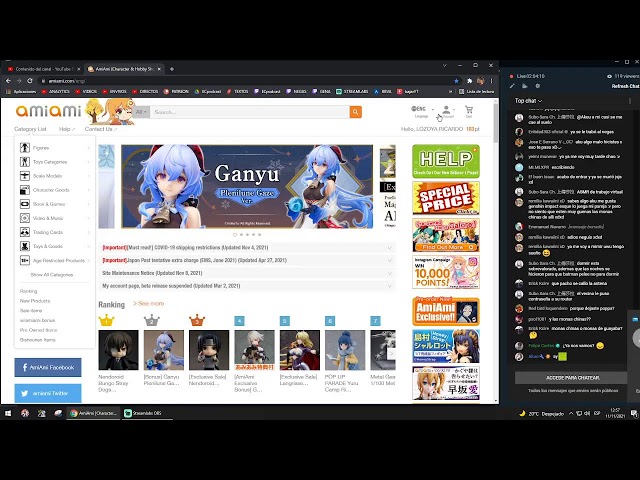Select the Video & Music category icon

25,218
